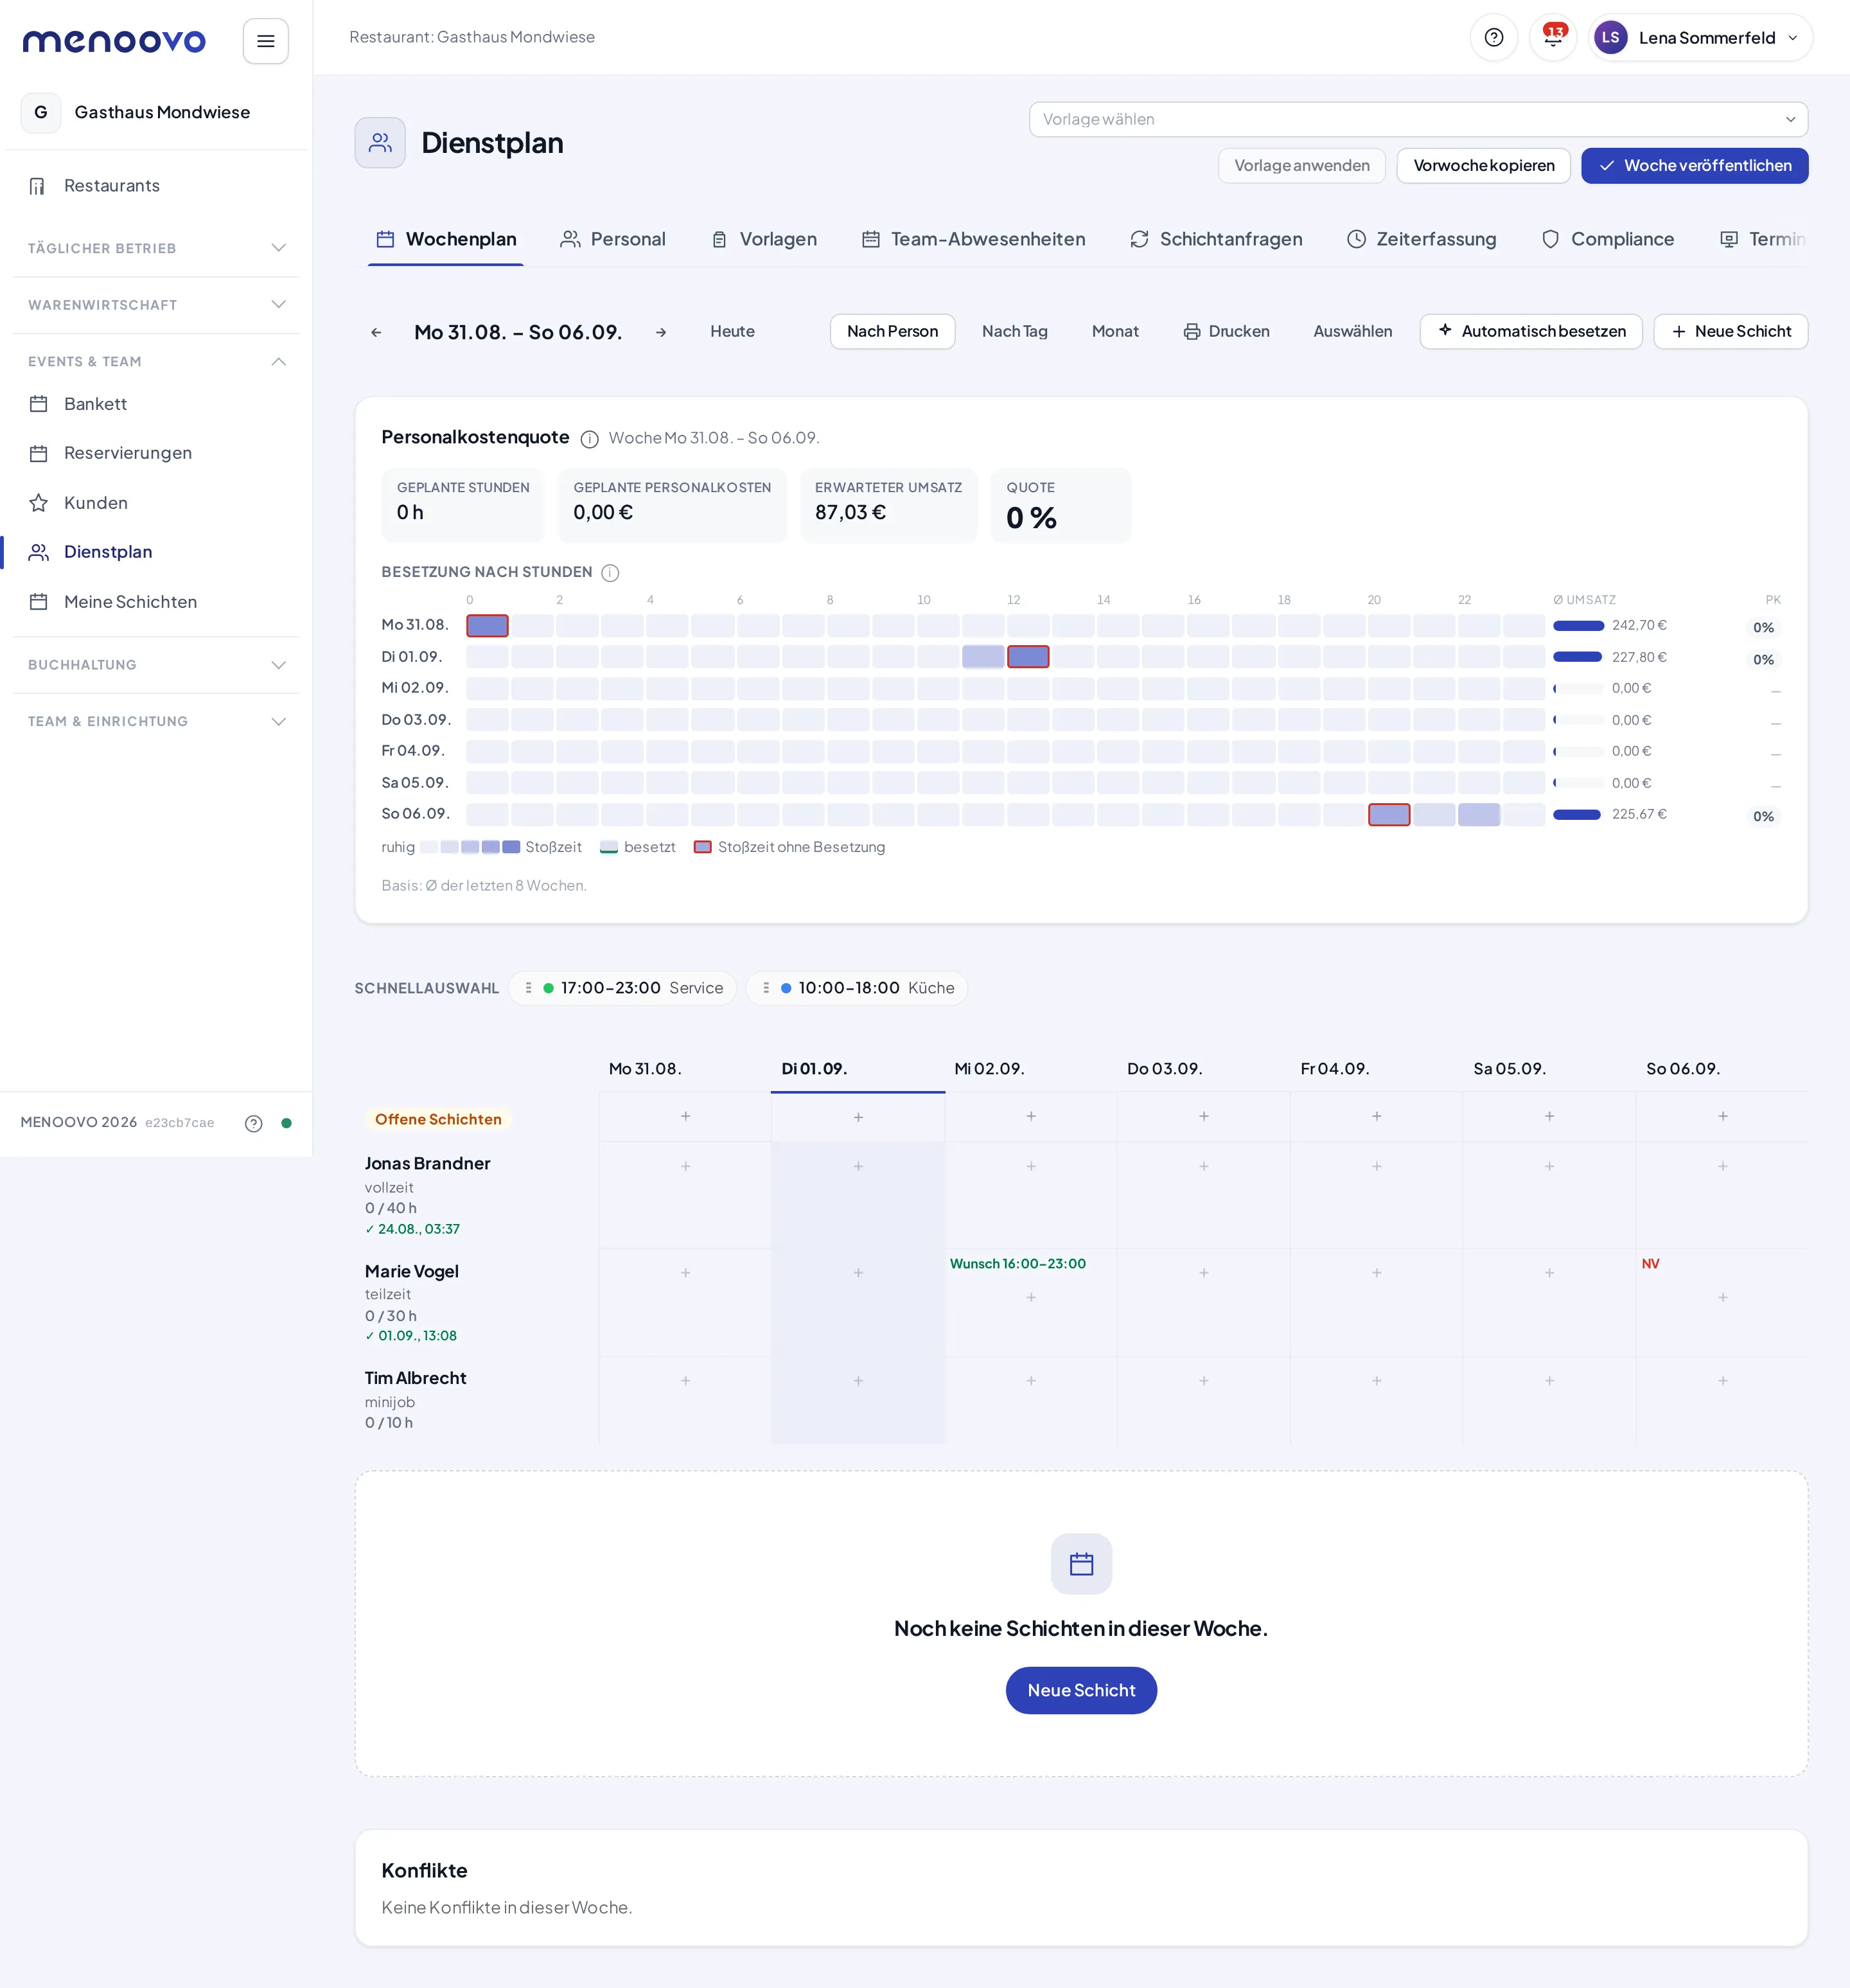Image resolution: width=1850 pixels, height=1988 pixels.
Task: Click the Dienstplan heading people icon
Action: point(380,143)
